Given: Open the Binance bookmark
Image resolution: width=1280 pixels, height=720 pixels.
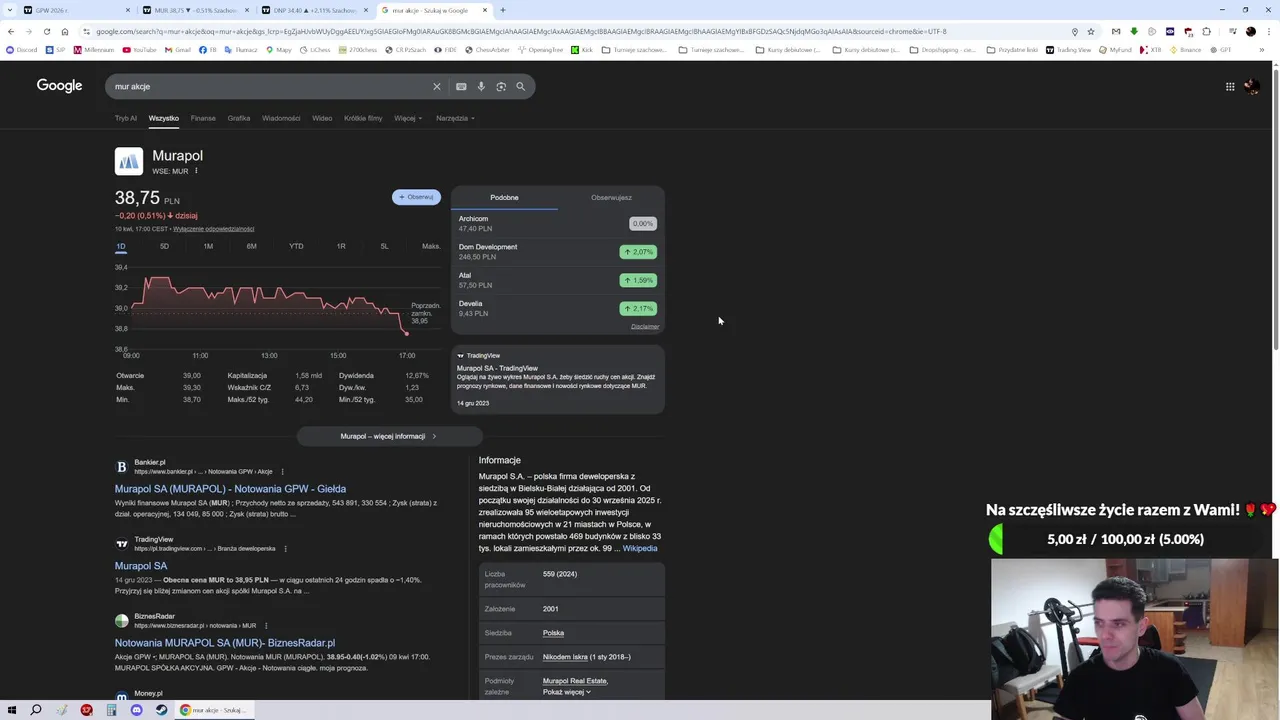Looking at the screenshot, I should 1185,50.
